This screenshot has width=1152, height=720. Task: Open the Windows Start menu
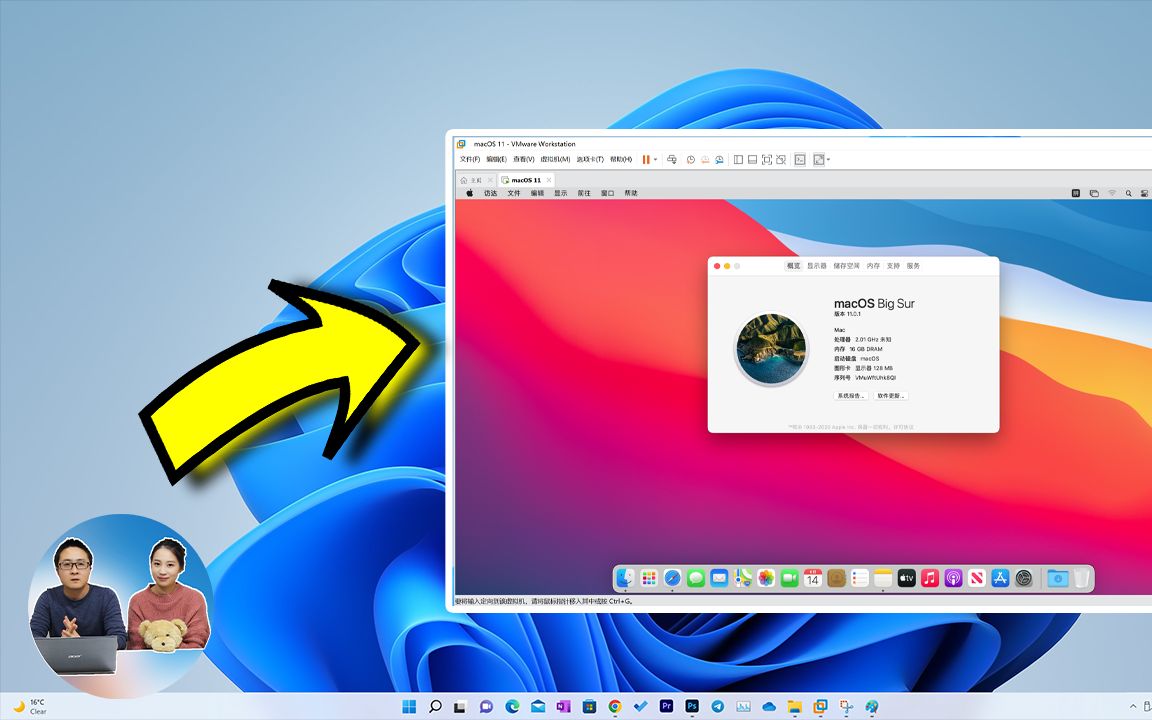pos(409,706)
